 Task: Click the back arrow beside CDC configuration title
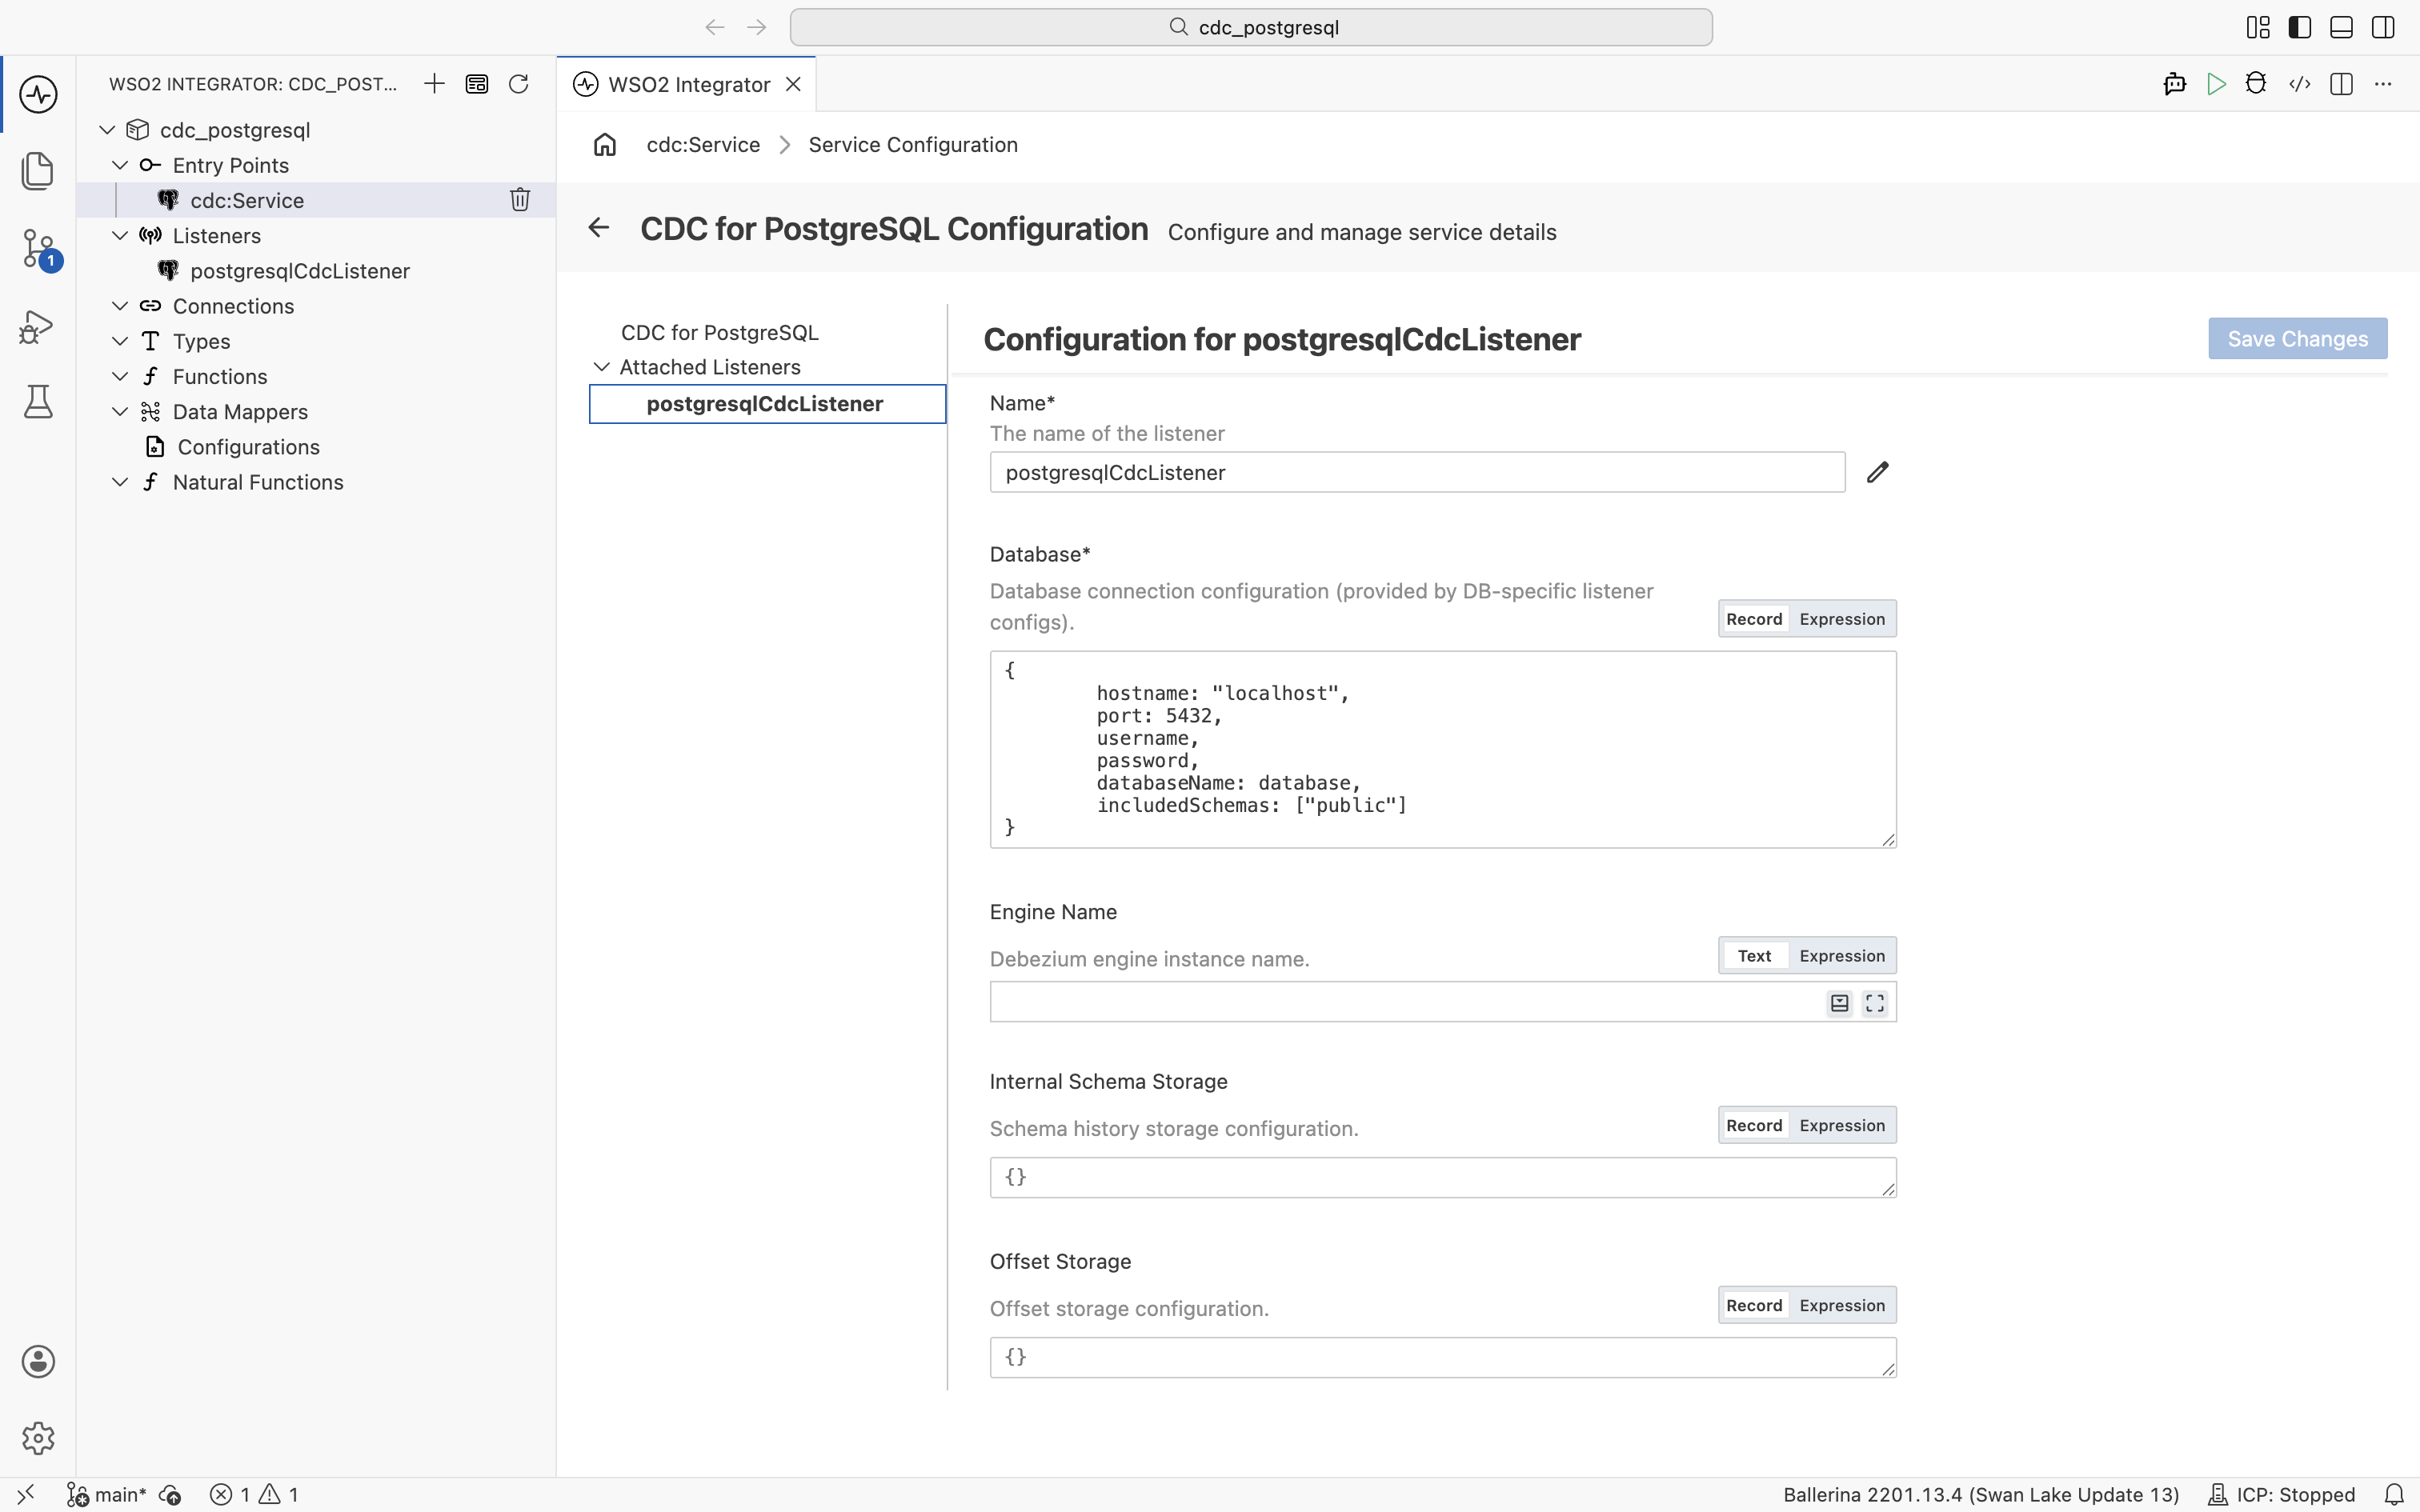point(599,228)
